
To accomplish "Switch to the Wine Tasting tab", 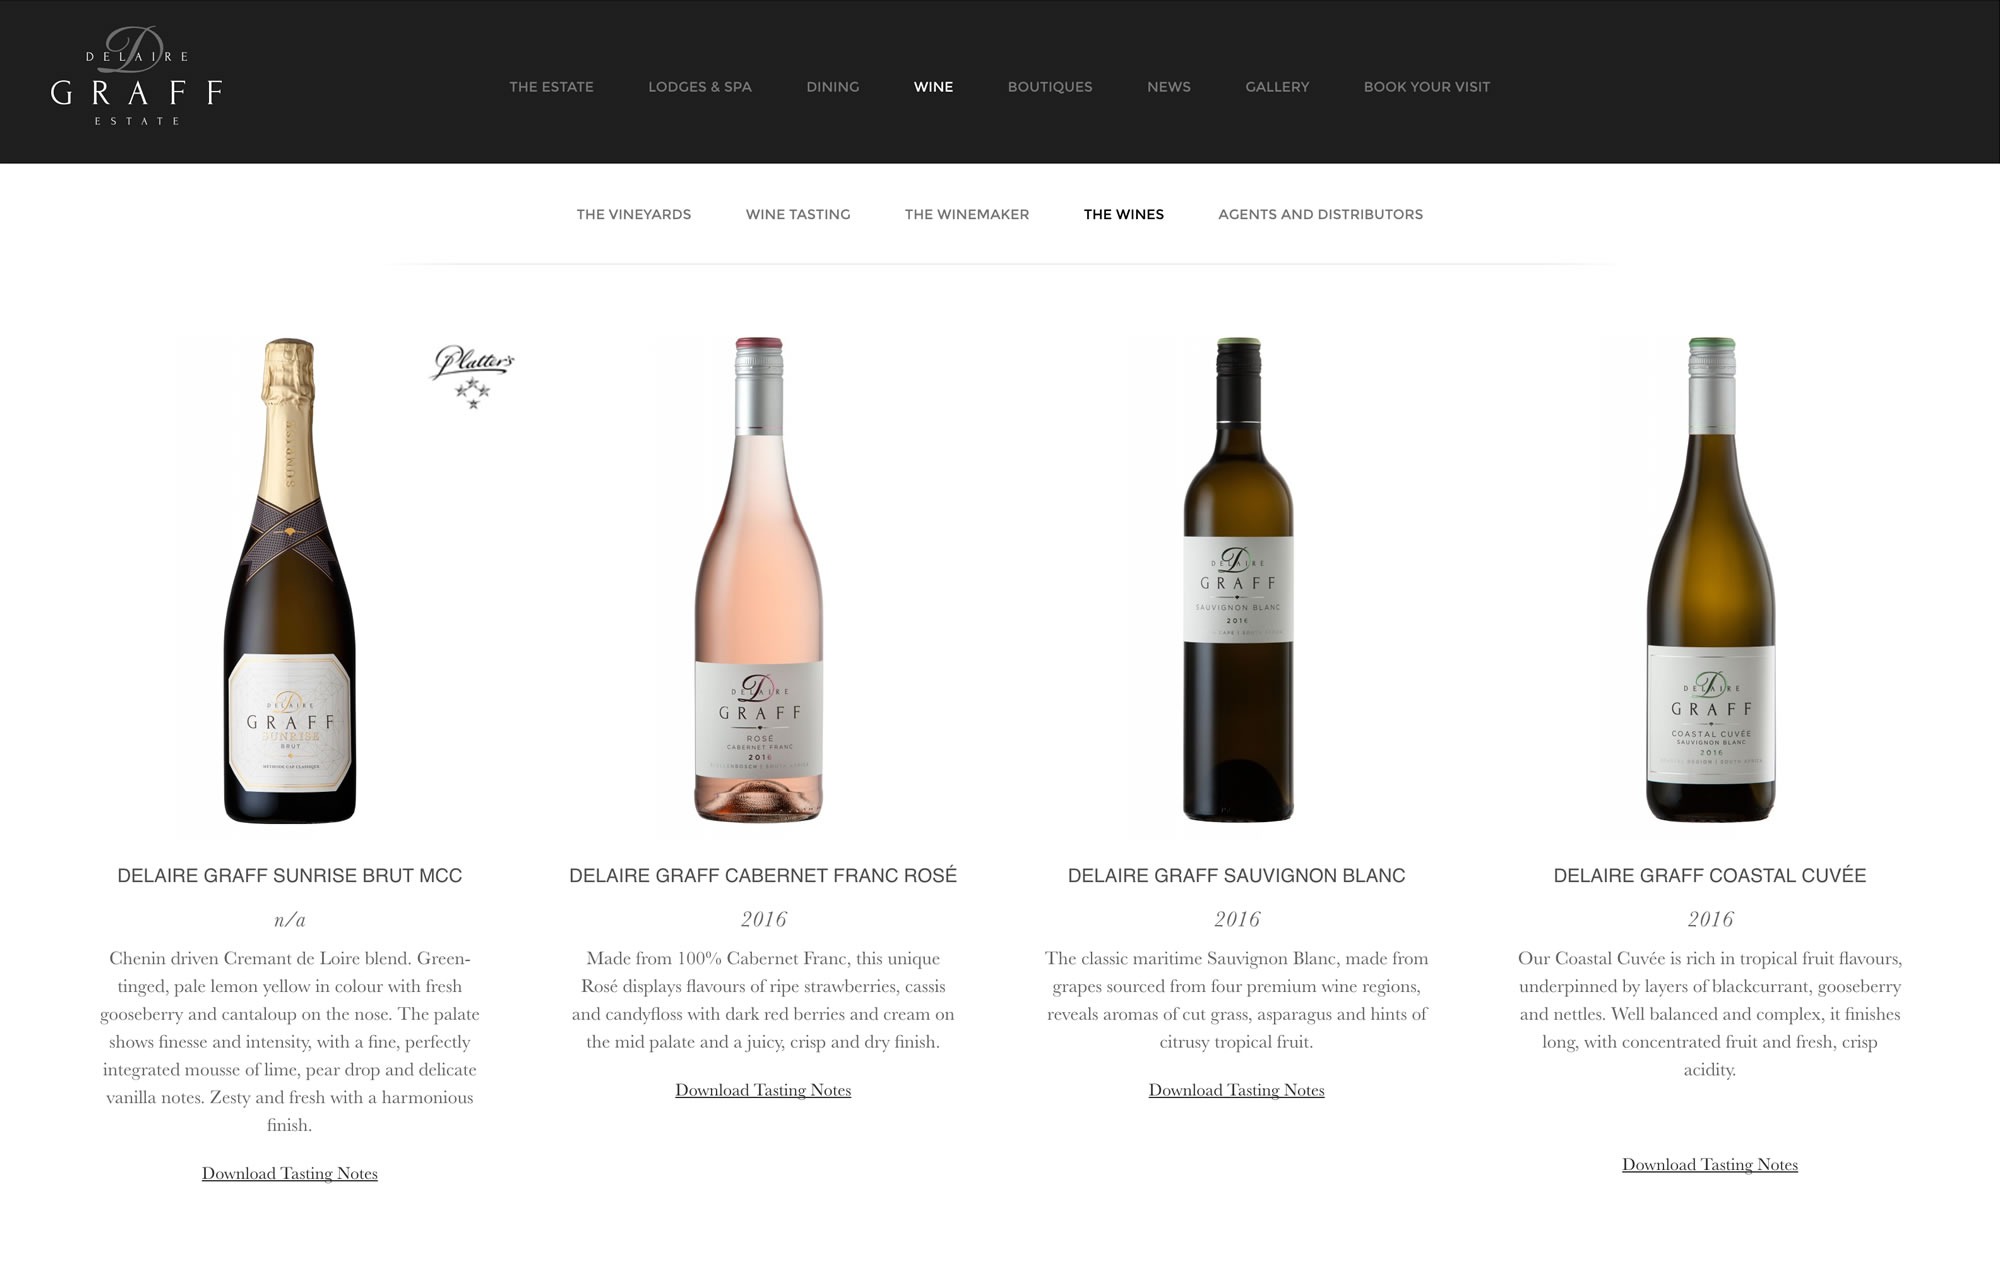I will click(x=798, y=214).
